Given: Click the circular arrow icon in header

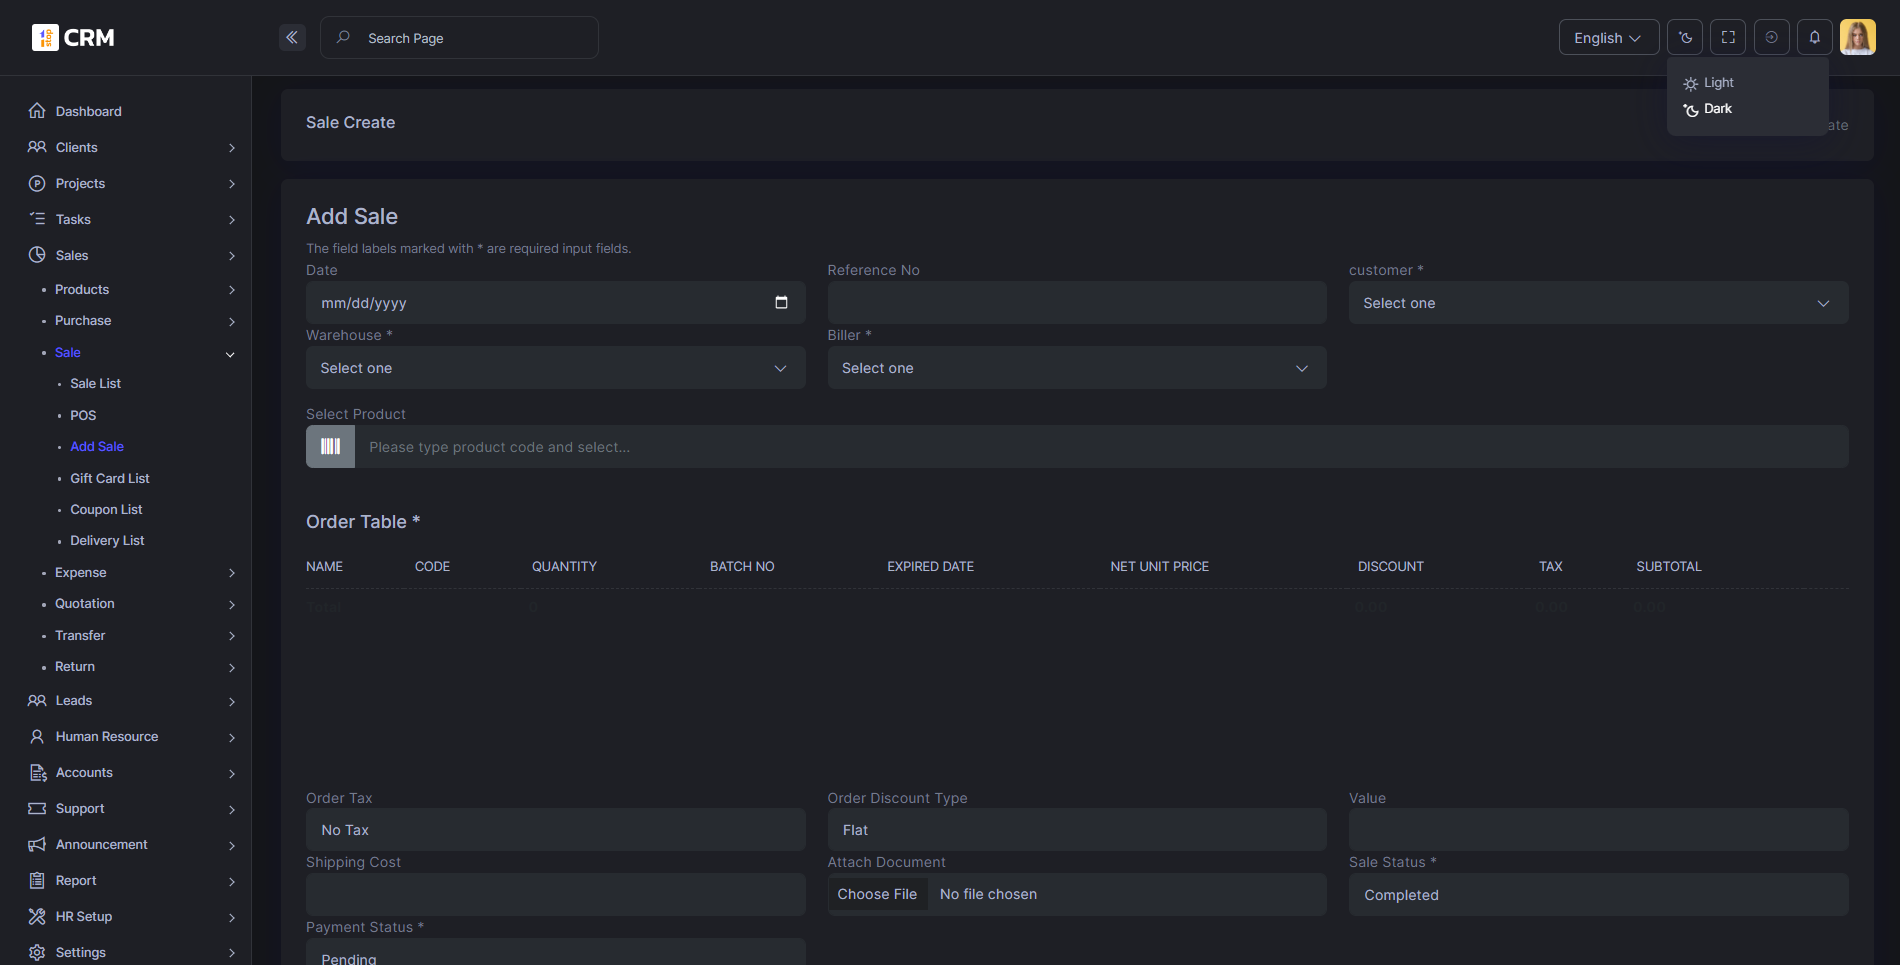Looking at the screenshot, I should [x=1771, y=38].
